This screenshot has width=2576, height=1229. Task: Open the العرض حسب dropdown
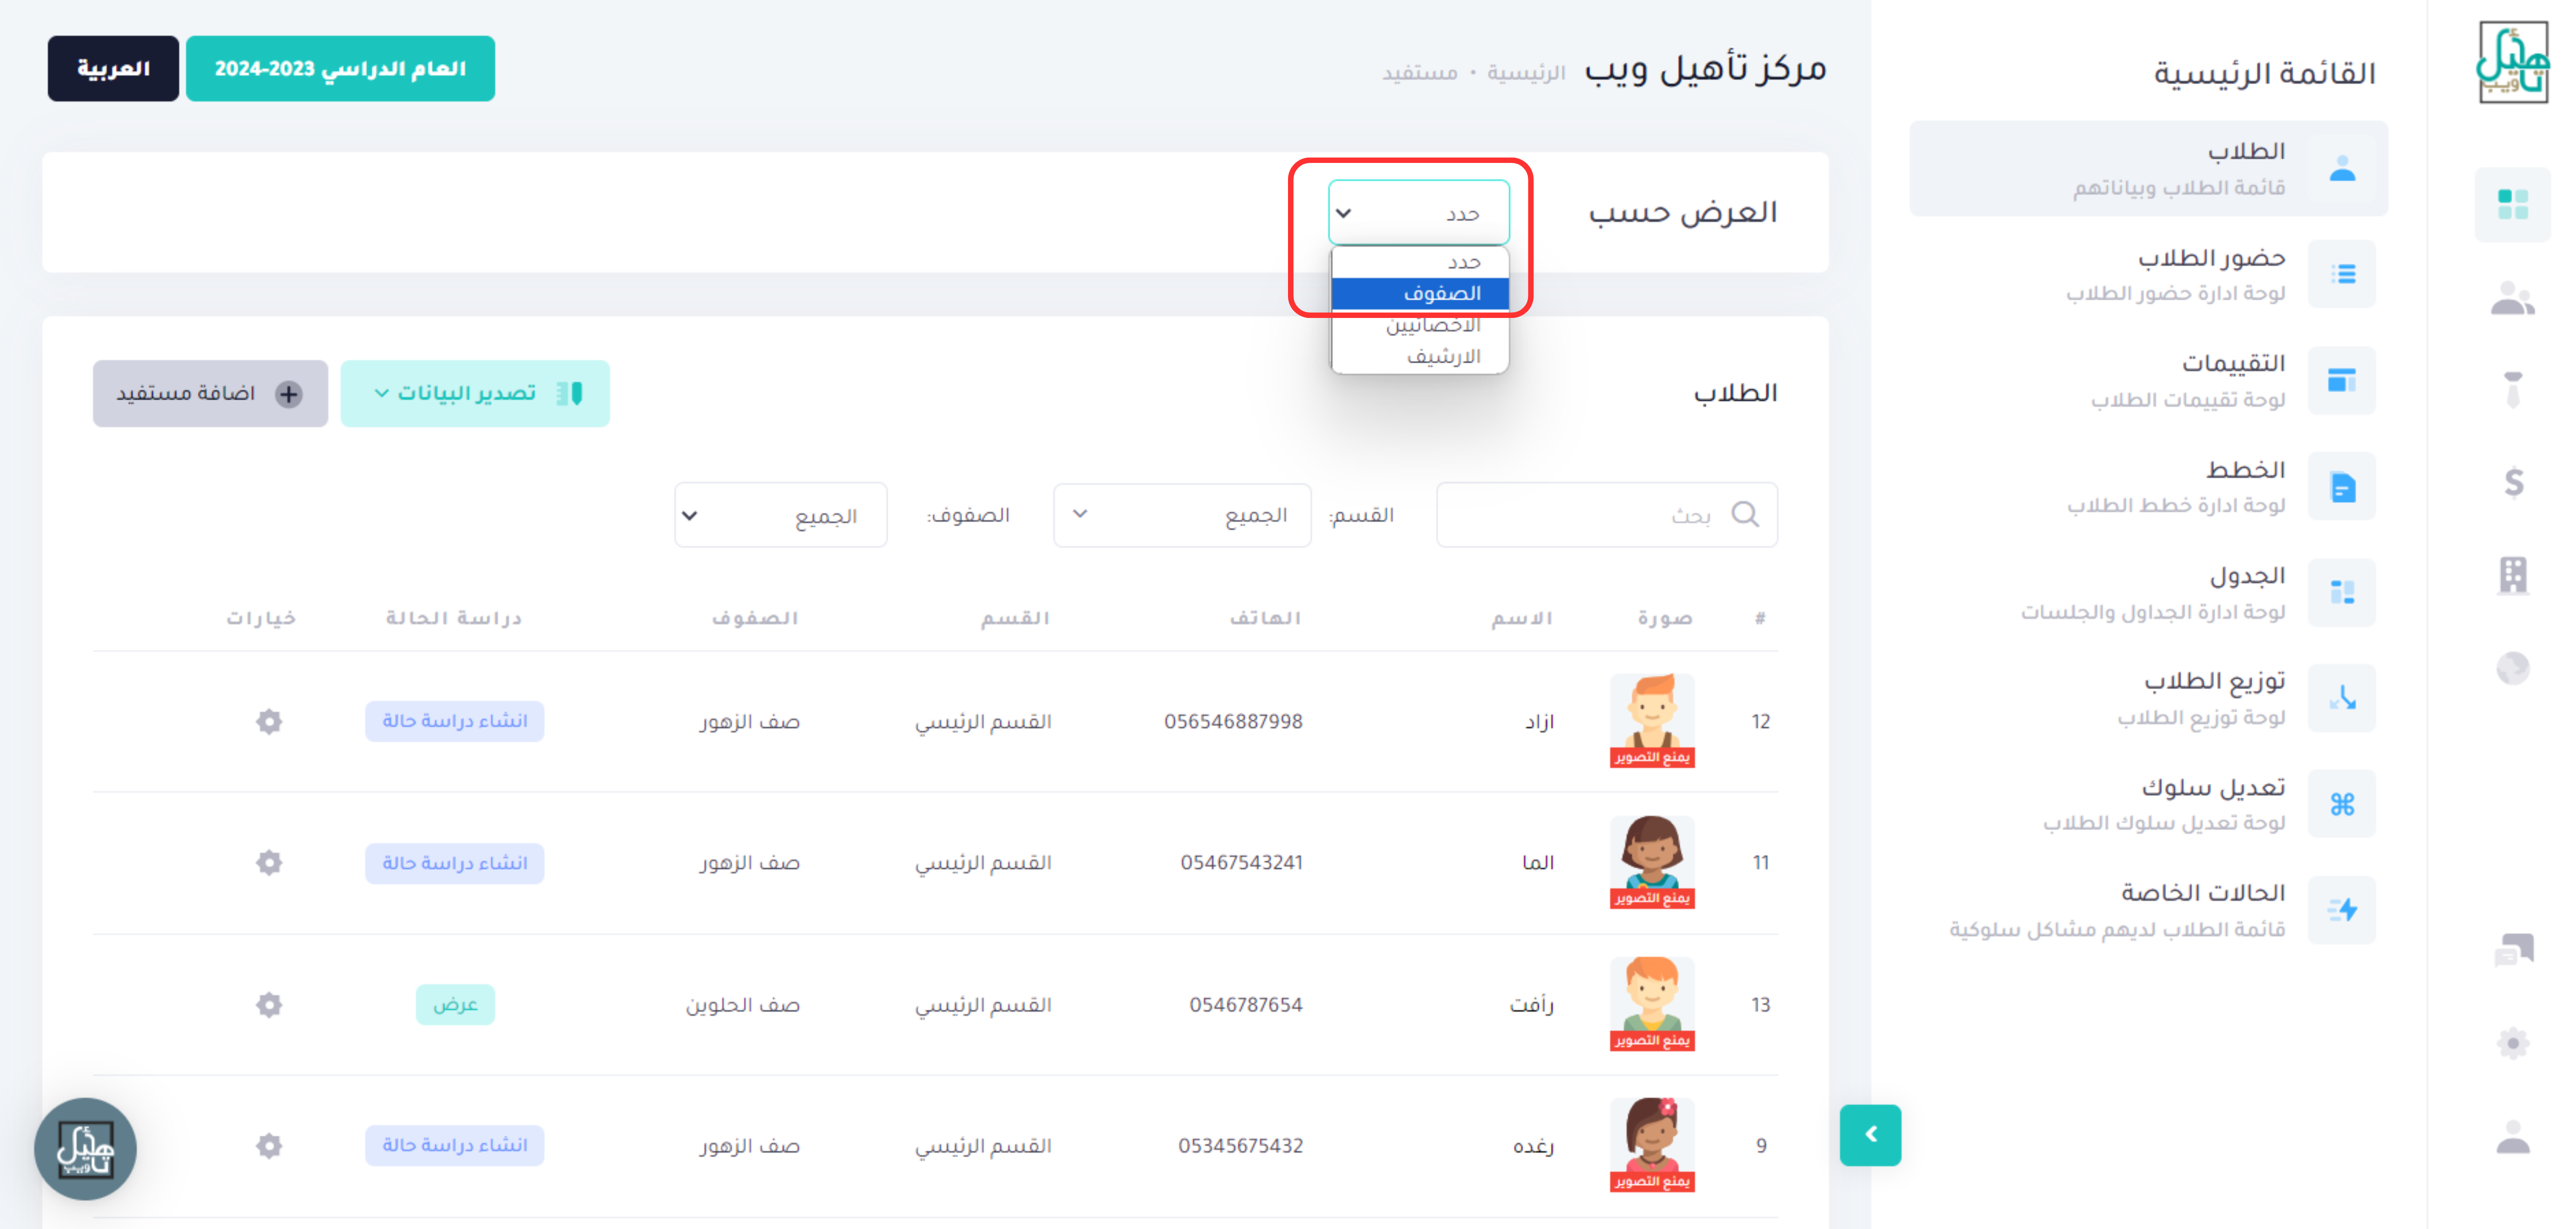point(1419,213)
